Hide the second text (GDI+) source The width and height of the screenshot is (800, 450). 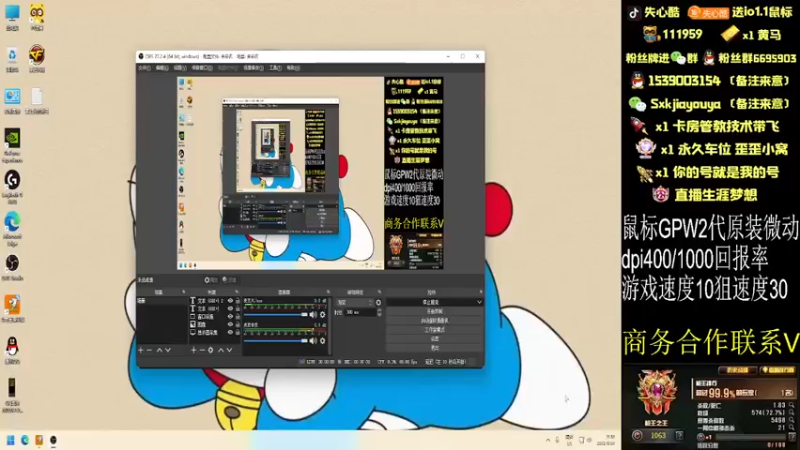coord(230,309)
